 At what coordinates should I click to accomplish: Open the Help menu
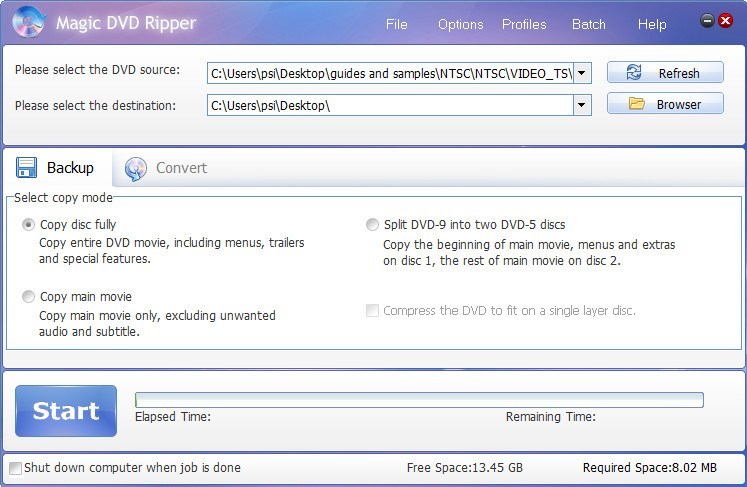(x=652, y=24)
